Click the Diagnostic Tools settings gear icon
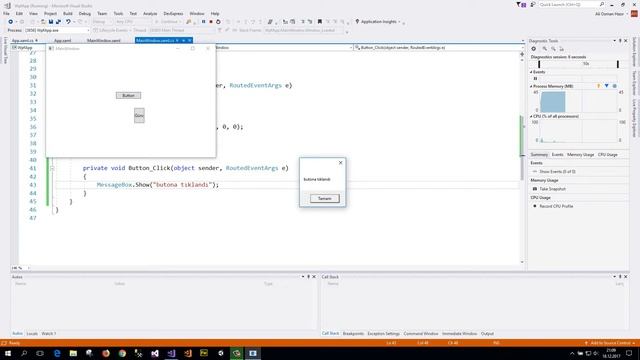The height and width of the screenshot is (360, 640). (x=533, y=49)
